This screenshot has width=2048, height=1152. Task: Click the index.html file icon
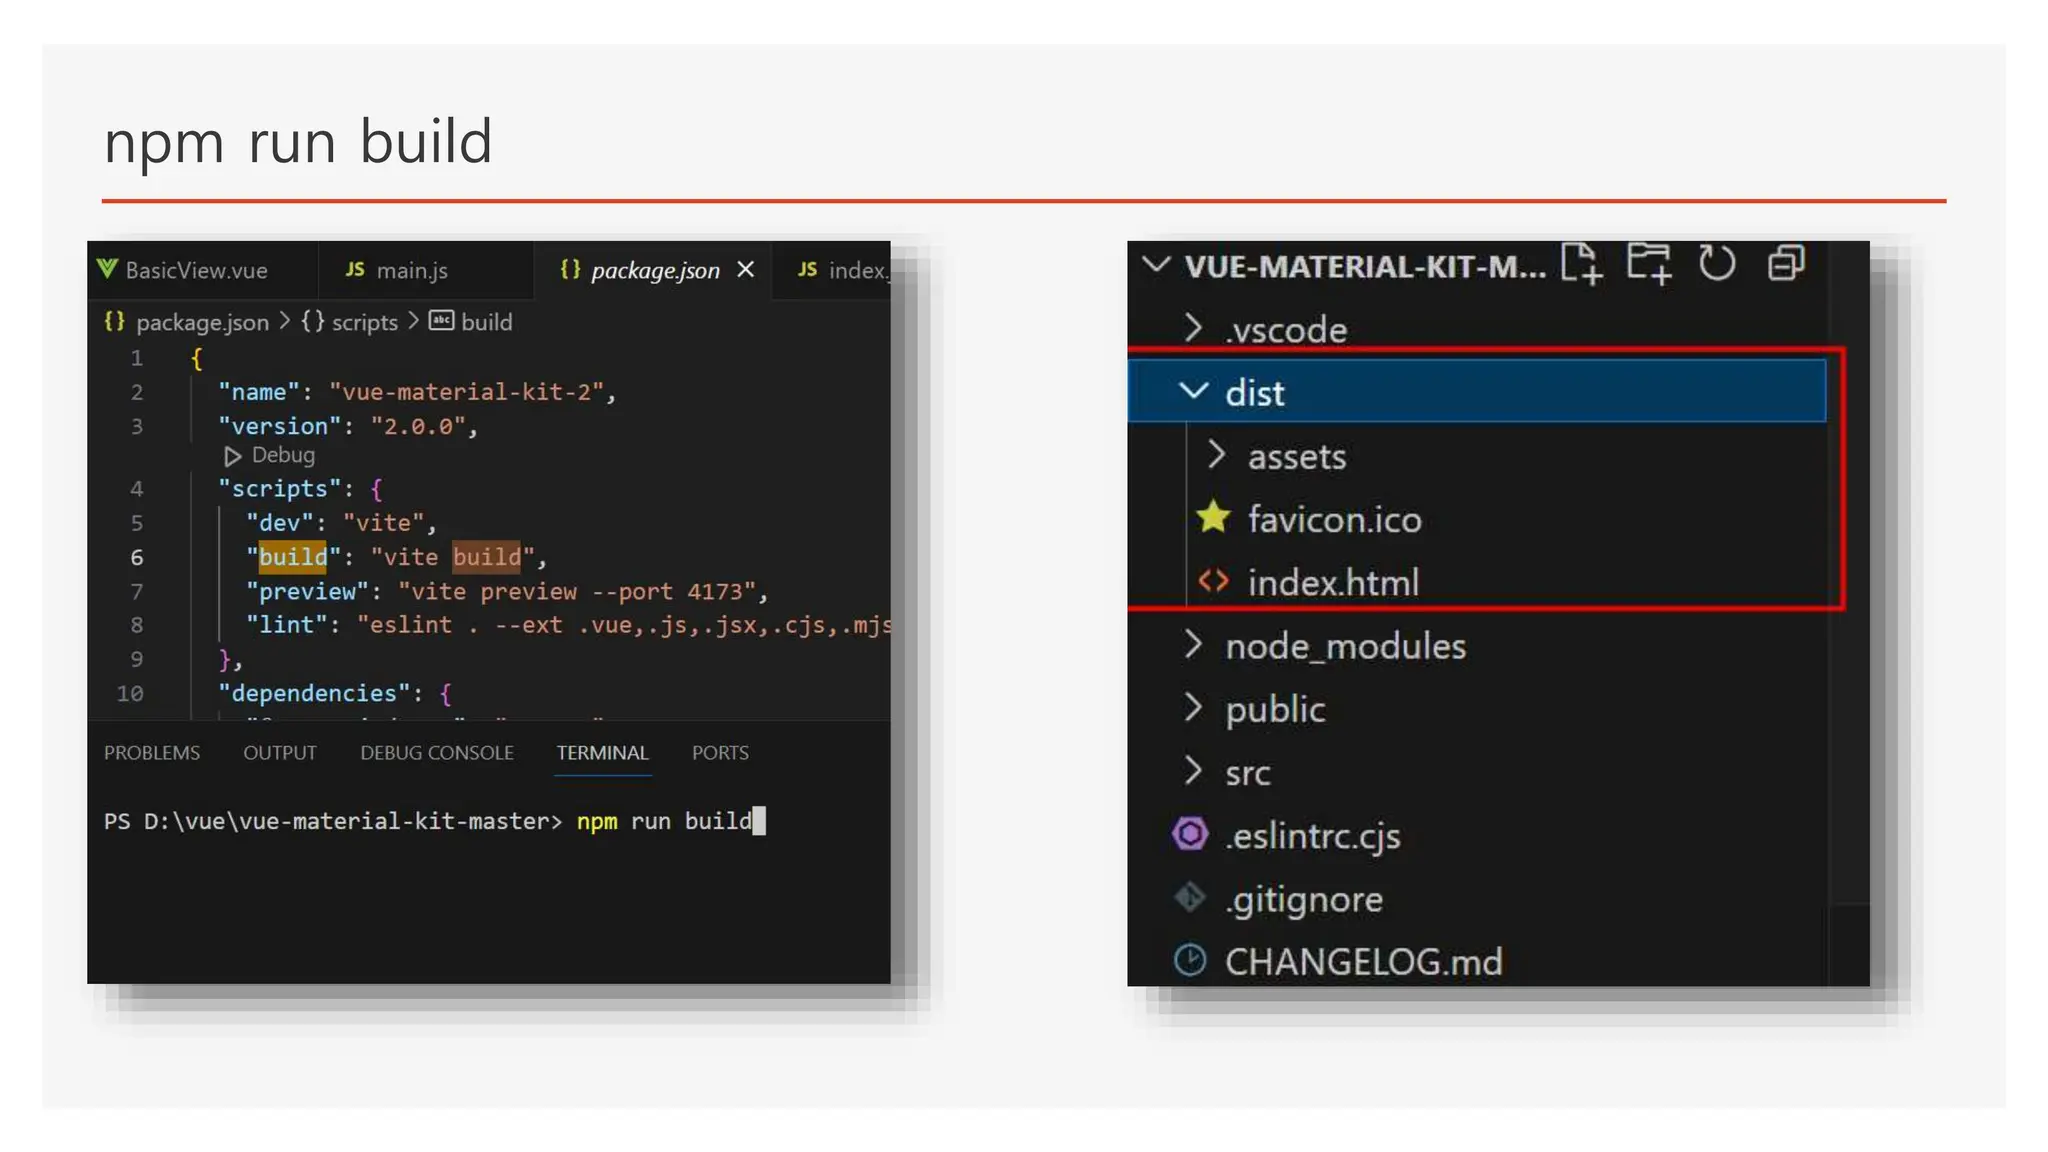[x=1213, y=581]
